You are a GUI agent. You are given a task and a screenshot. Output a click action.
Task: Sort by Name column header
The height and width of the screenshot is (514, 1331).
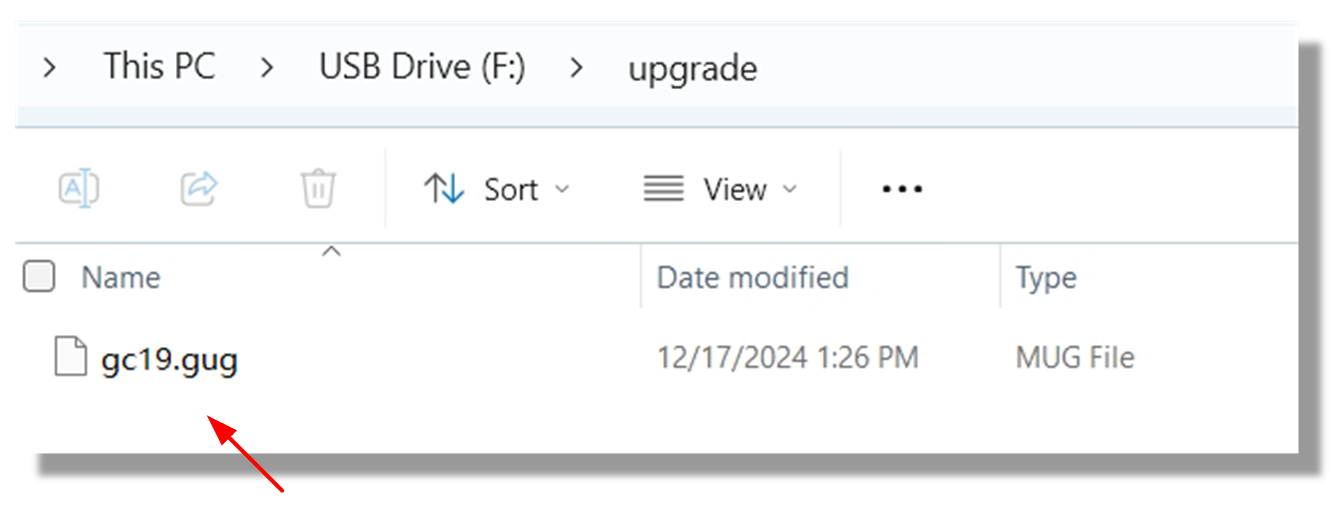pyautogui.click(x=121, y=277)
